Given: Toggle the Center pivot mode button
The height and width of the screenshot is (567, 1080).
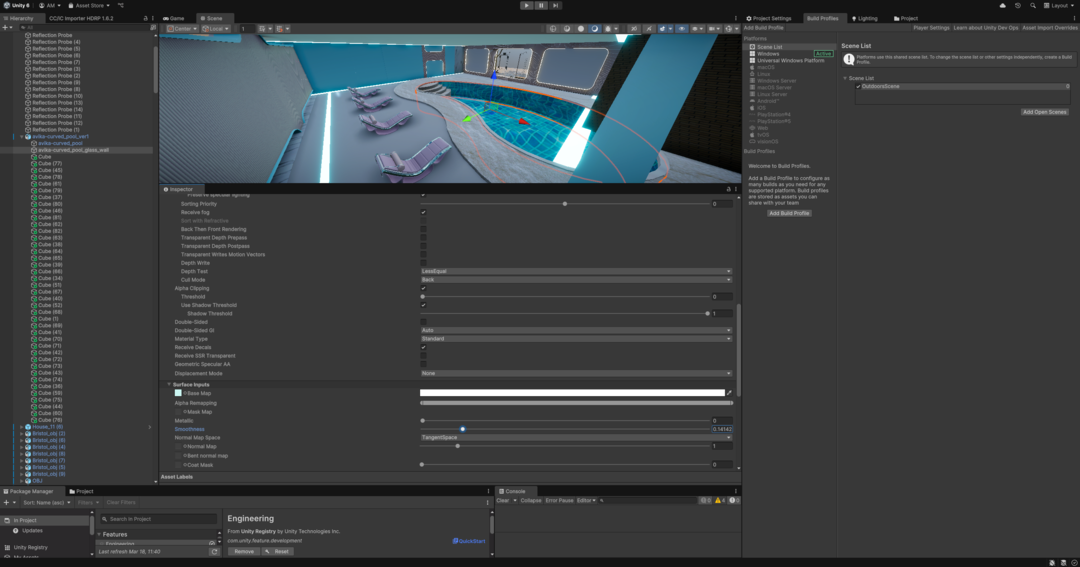Looking at the screenshot, I should 182,29.
